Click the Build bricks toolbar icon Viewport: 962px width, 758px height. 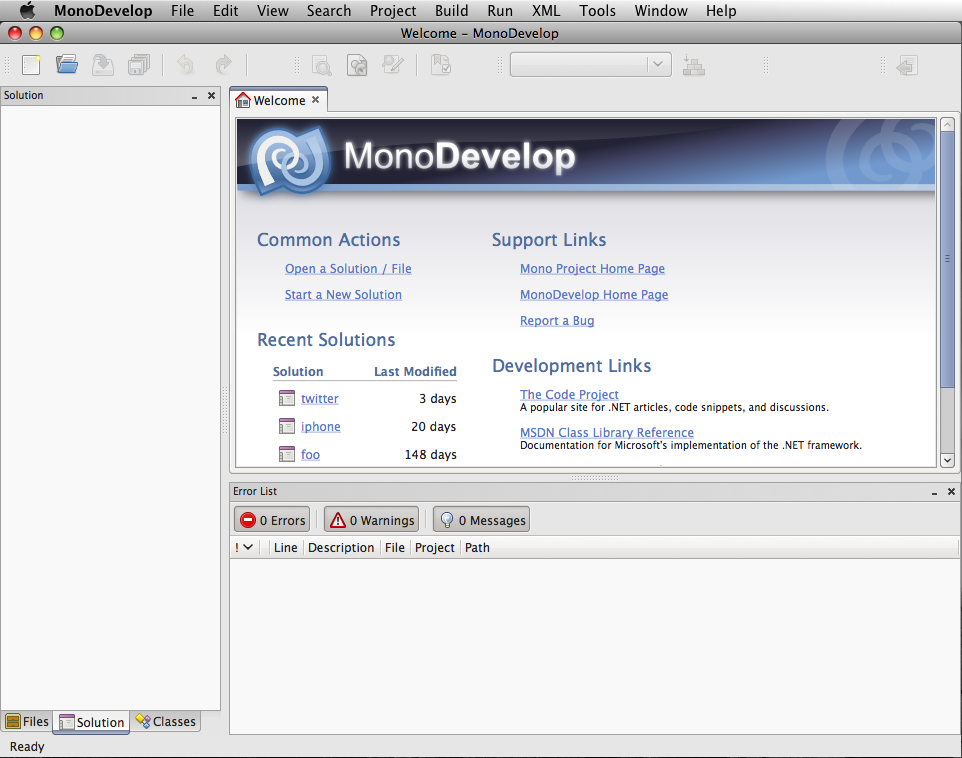coord(694,65)
